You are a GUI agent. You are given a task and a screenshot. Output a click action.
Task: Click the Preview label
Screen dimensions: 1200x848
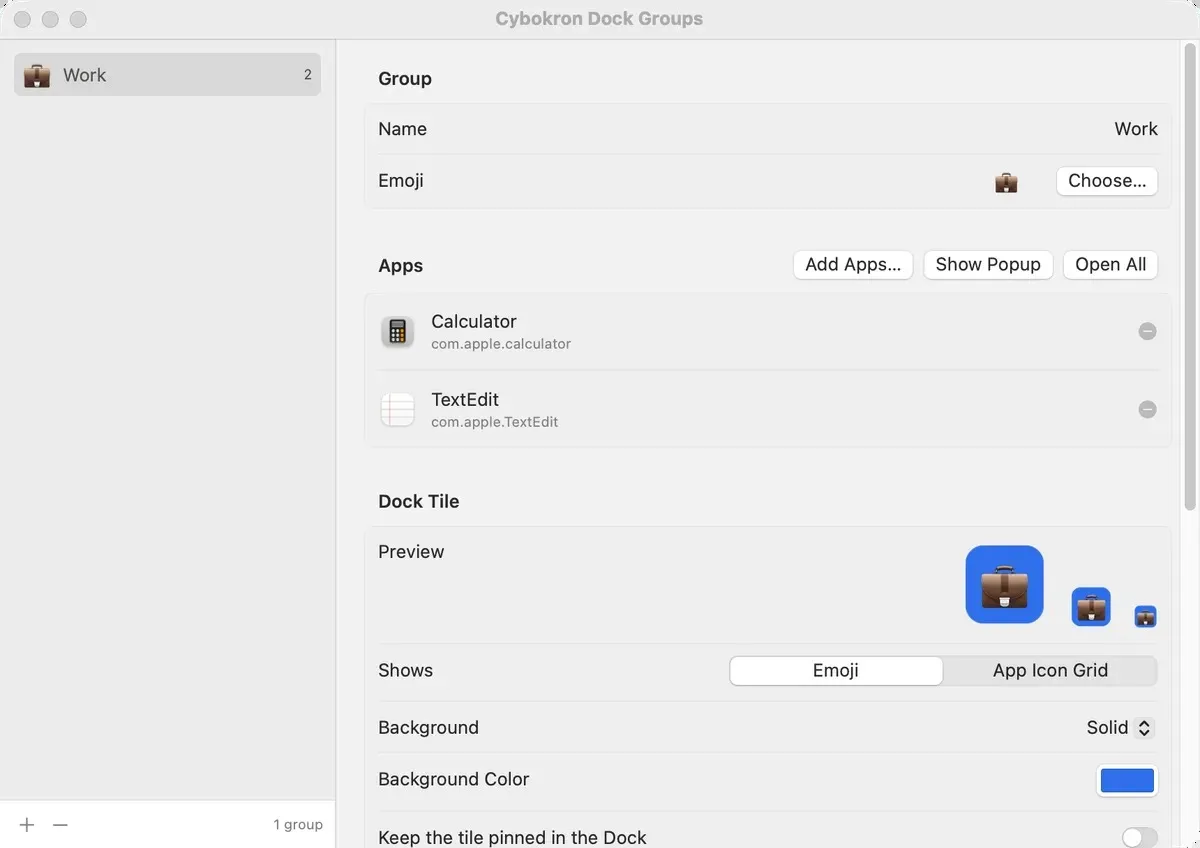coord(411,552)
